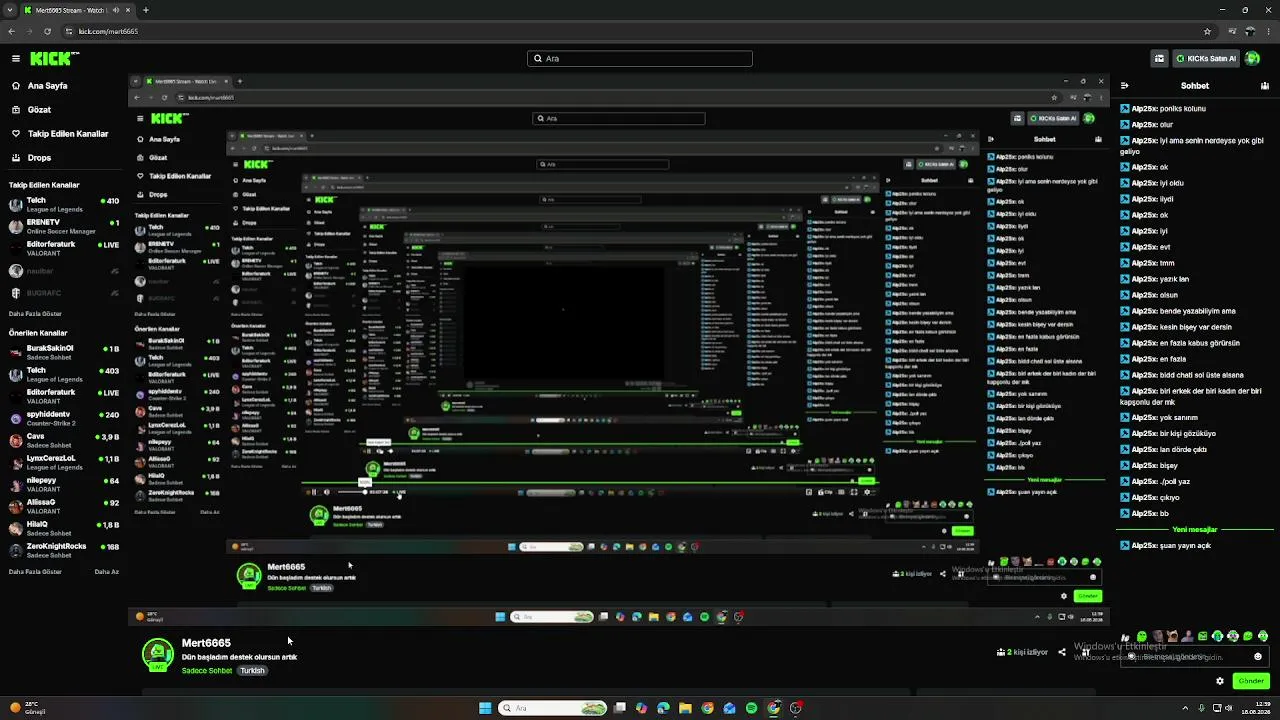1280x720 pixels.
Task: Open Task View on the taskbar
Action: click(x=620, y=708)
